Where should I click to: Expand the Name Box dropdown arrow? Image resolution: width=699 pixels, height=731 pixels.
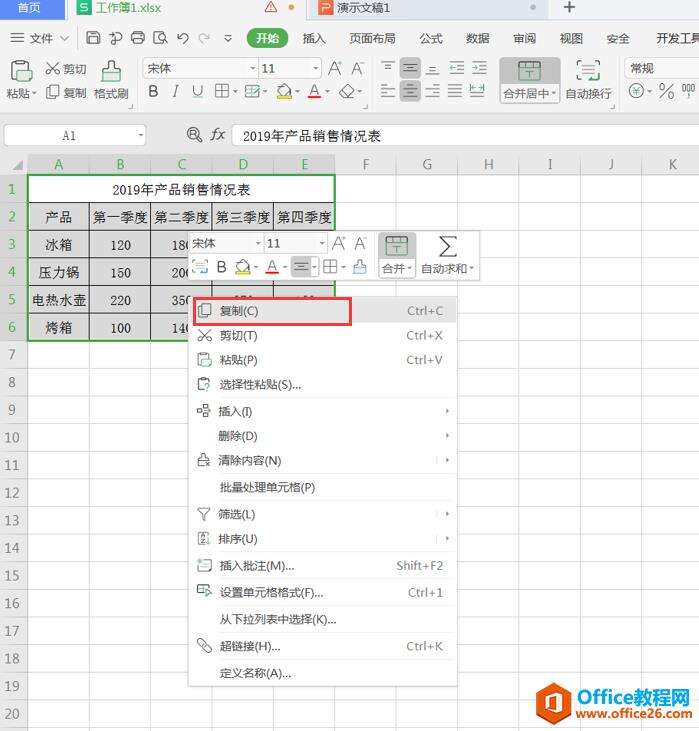140,136
